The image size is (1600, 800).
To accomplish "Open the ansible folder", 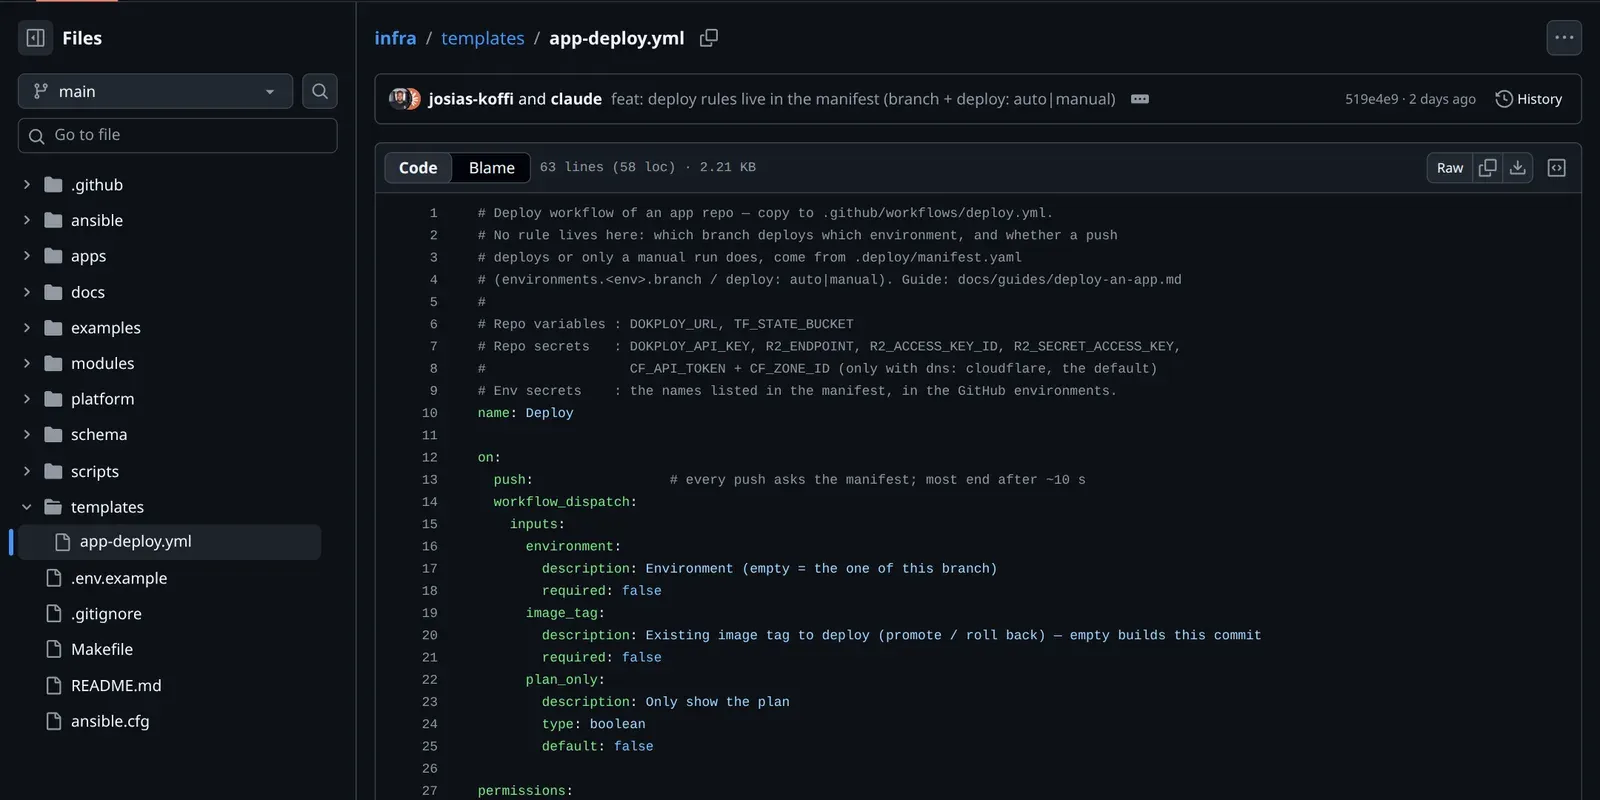I will [97, 220].
